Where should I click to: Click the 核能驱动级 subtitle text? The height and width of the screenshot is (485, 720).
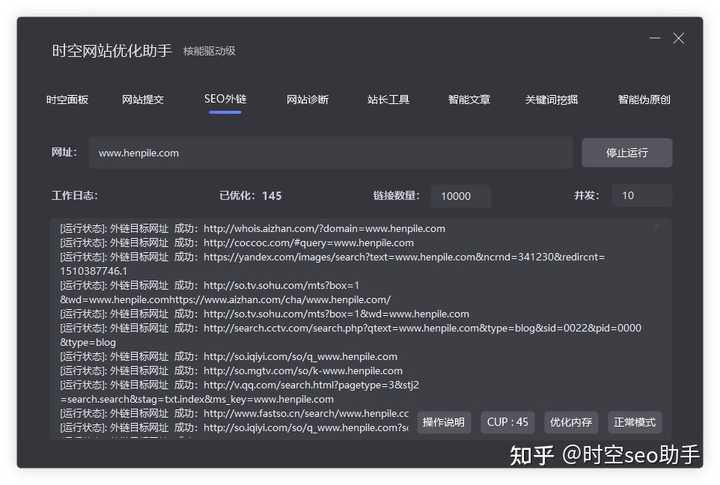209,51
